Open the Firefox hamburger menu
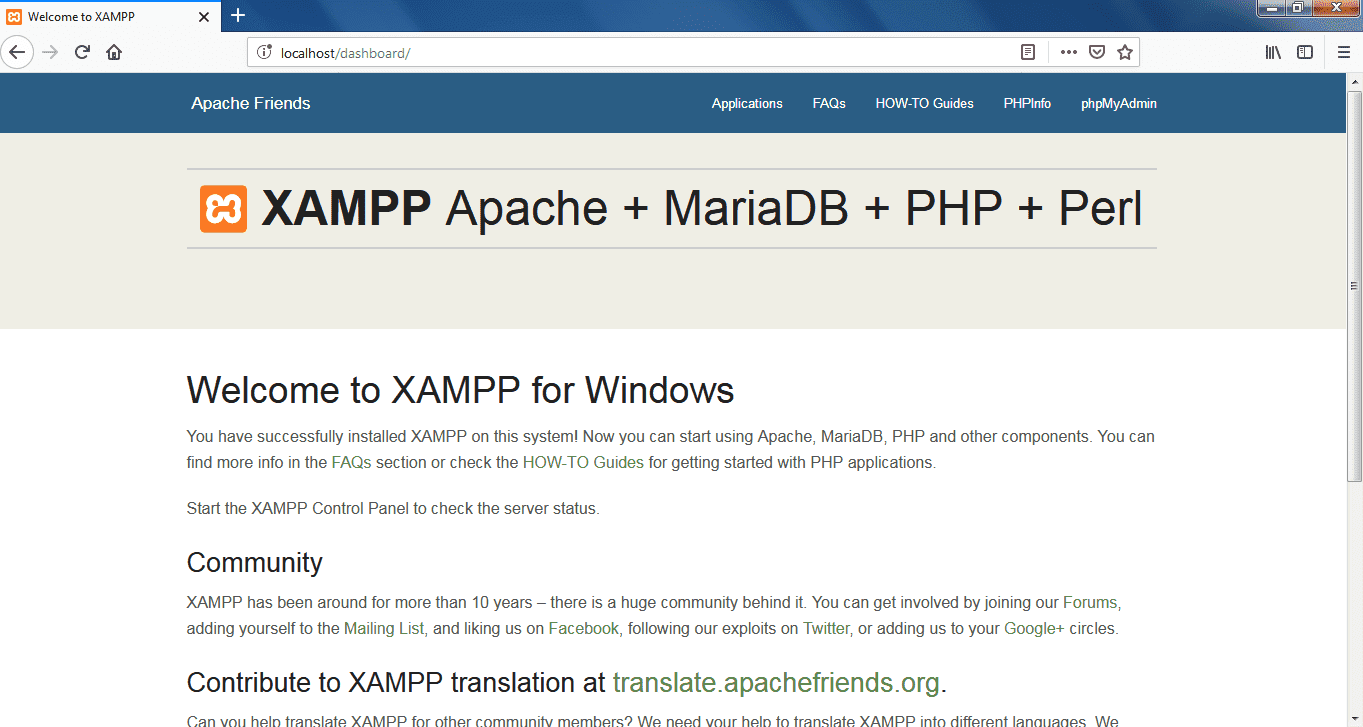 pos(1343,52)
